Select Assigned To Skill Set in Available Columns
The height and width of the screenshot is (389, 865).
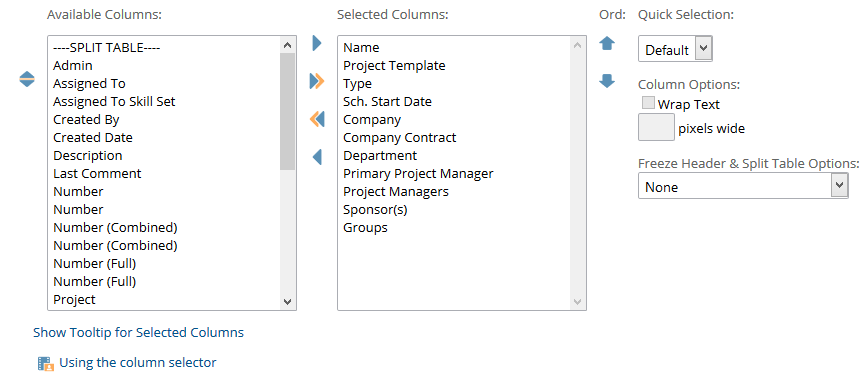(114, 102)
